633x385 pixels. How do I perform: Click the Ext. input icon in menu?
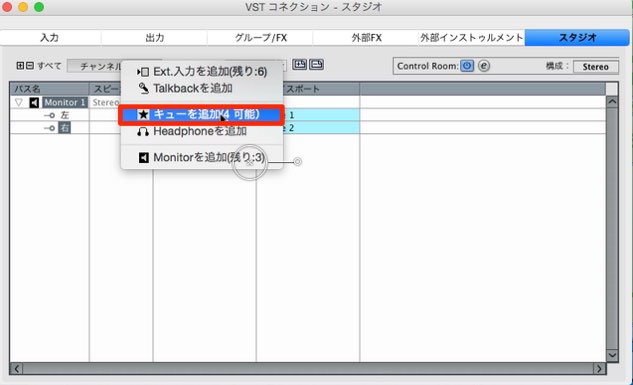click(143, 72)
